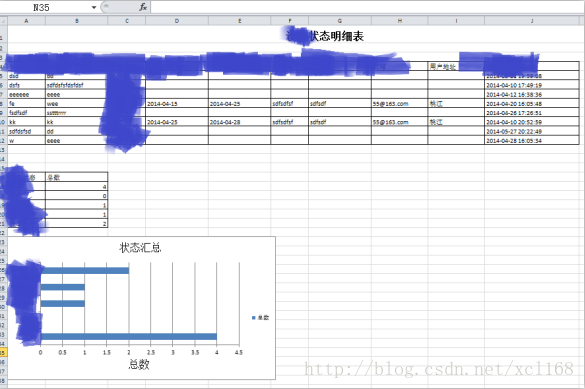Select column E header
Viewport: 585px width, 389px height.
pos(240,21)
